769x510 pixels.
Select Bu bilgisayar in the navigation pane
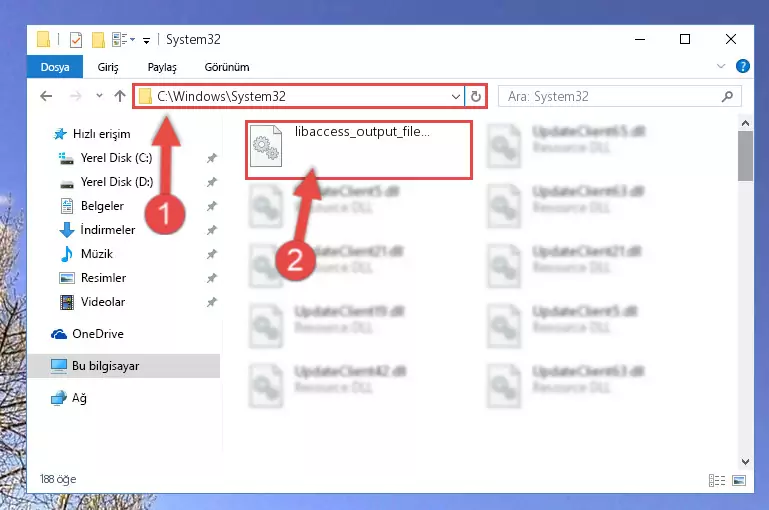124,366
